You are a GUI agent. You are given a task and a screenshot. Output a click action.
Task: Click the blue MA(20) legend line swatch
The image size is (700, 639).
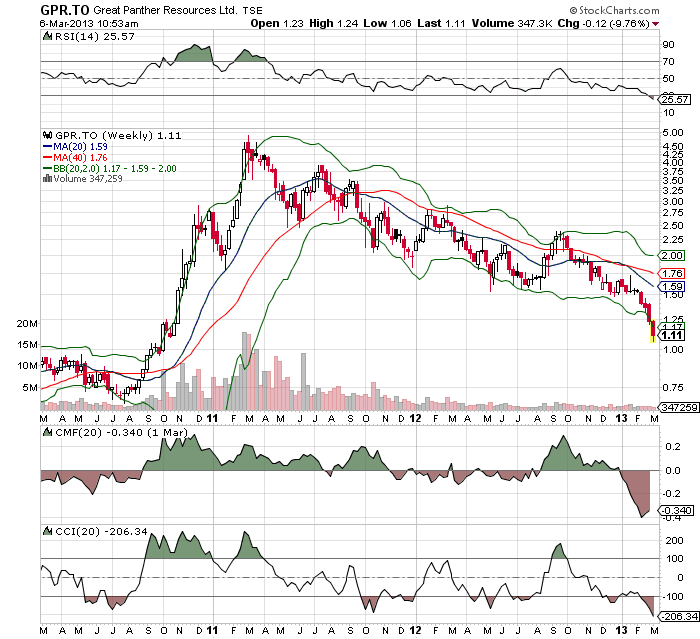[47, 146]
